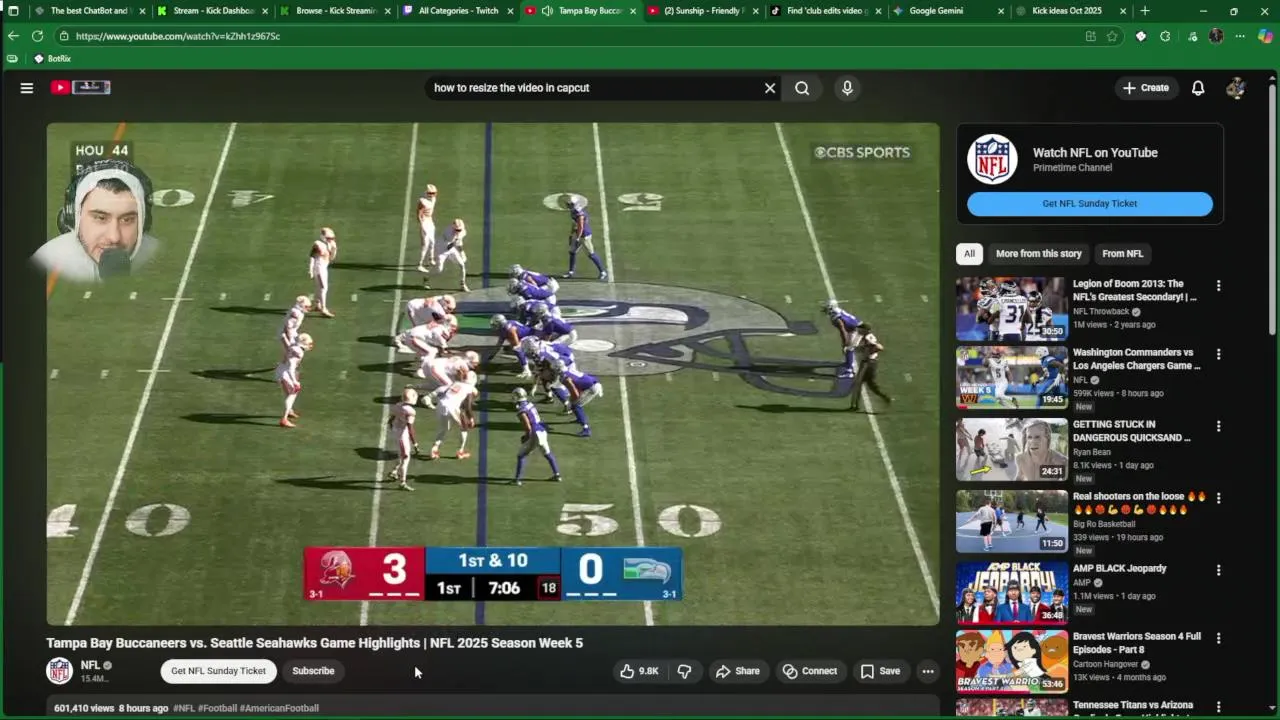Open the YouTube guide hamburger menu
Viewport: 1280px width, 720px height.
tap(27, 88)
